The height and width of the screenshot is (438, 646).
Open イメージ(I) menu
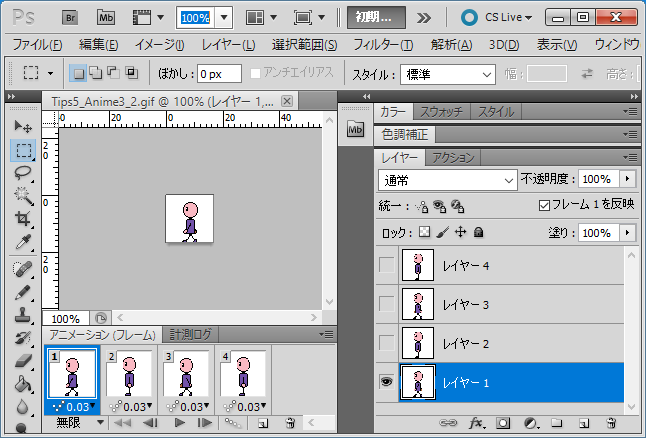pyautogui.click(x=160, y=45)
